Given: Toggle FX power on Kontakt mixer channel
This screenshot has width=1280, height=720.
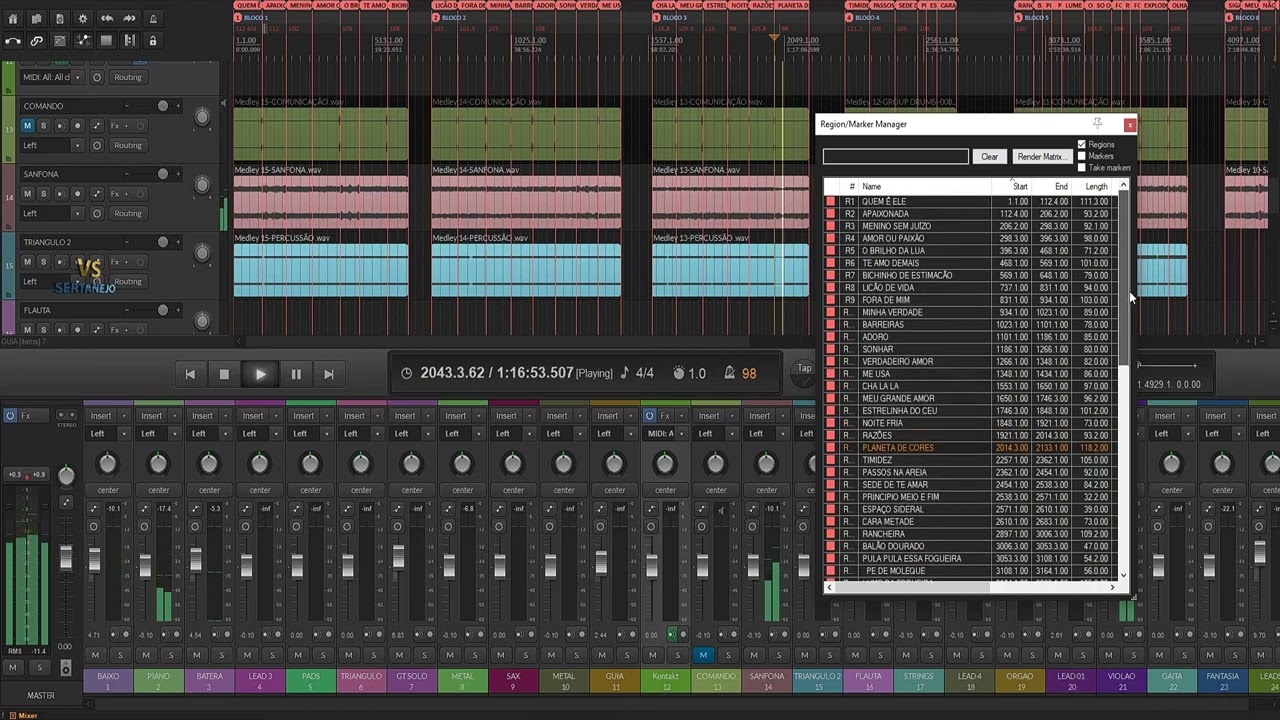Looking at the screenshot, I should (x=650, y=415).
